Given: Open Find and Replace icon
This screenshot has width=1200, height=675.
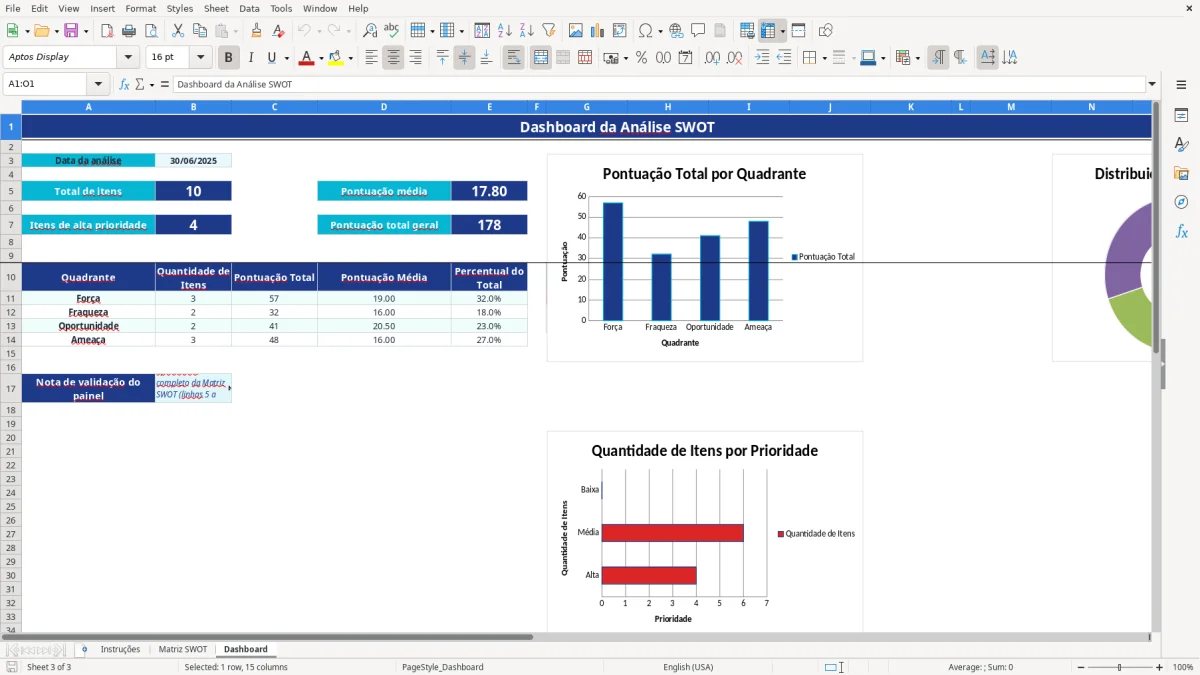Looking at the screenshot, I should pyautogui.click(x=370, y=31).
